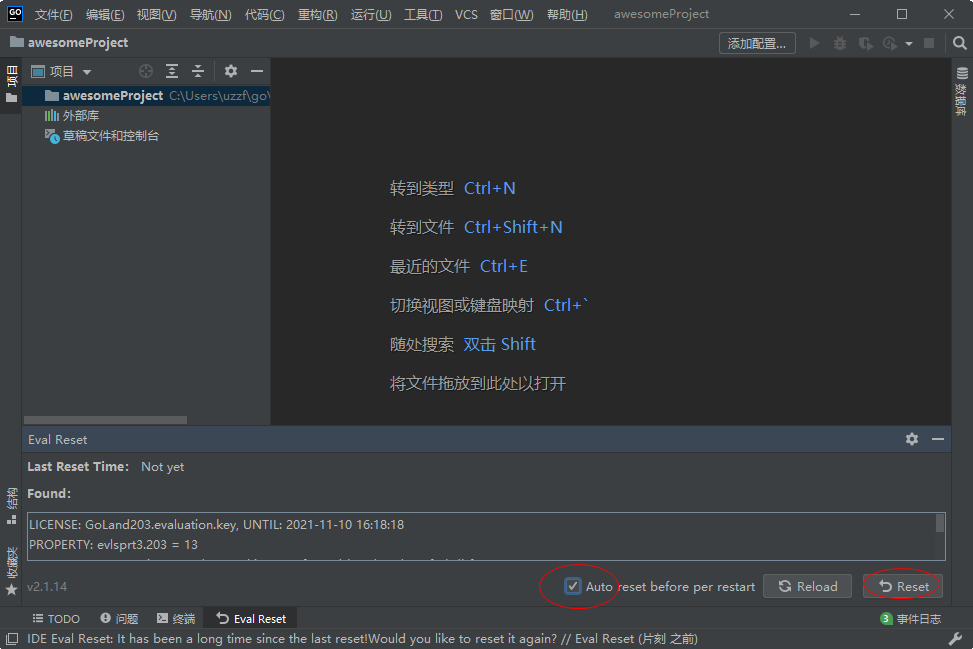Select awesomeProject root in project tree
973x649 pixels.
146,96
